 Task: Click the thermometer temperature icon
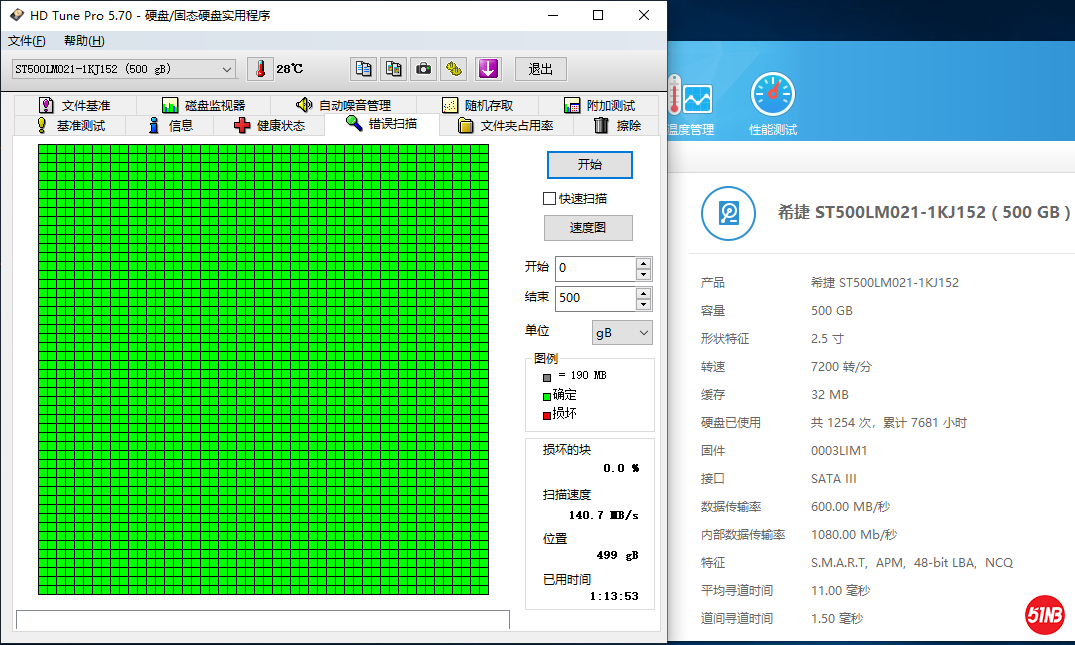[260, 69]
